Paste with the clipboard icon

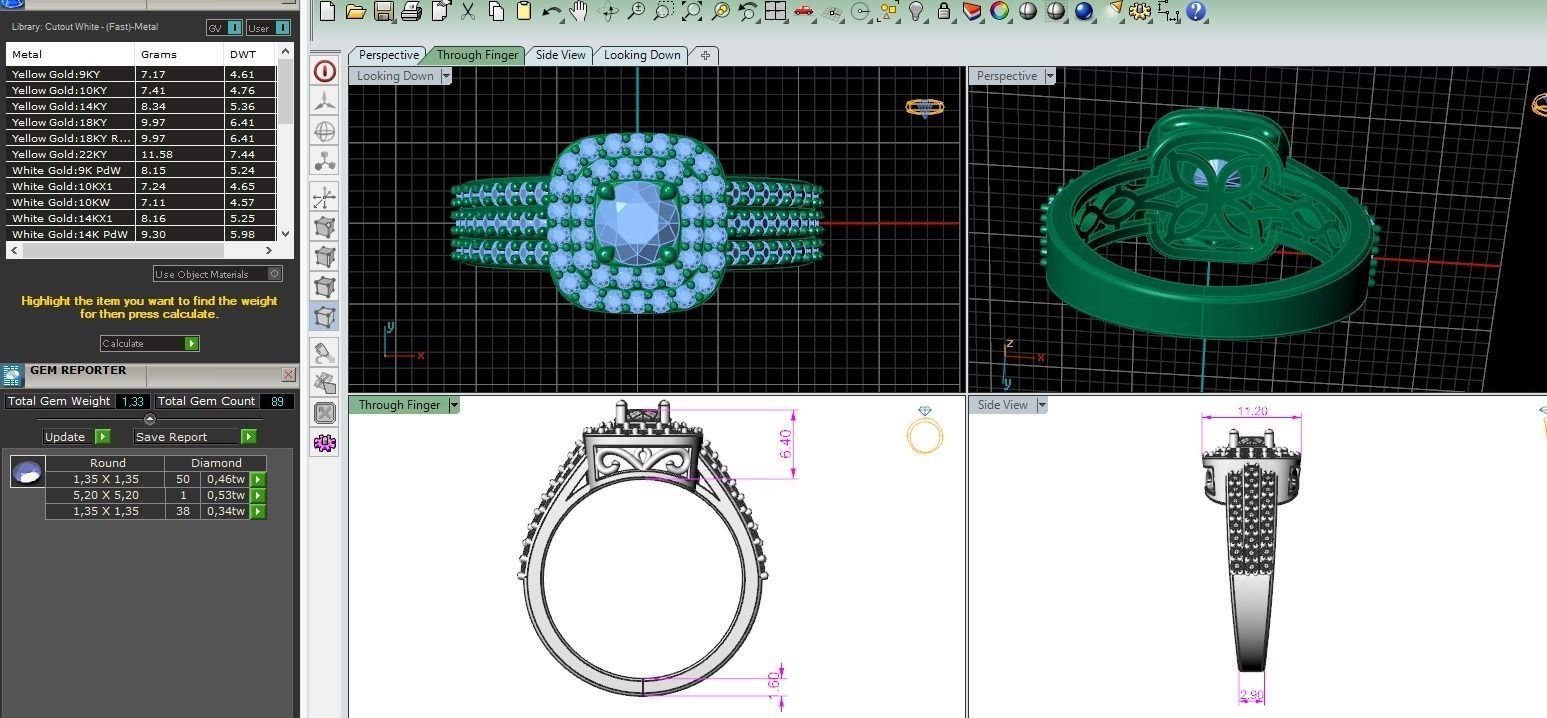[523, 12]
